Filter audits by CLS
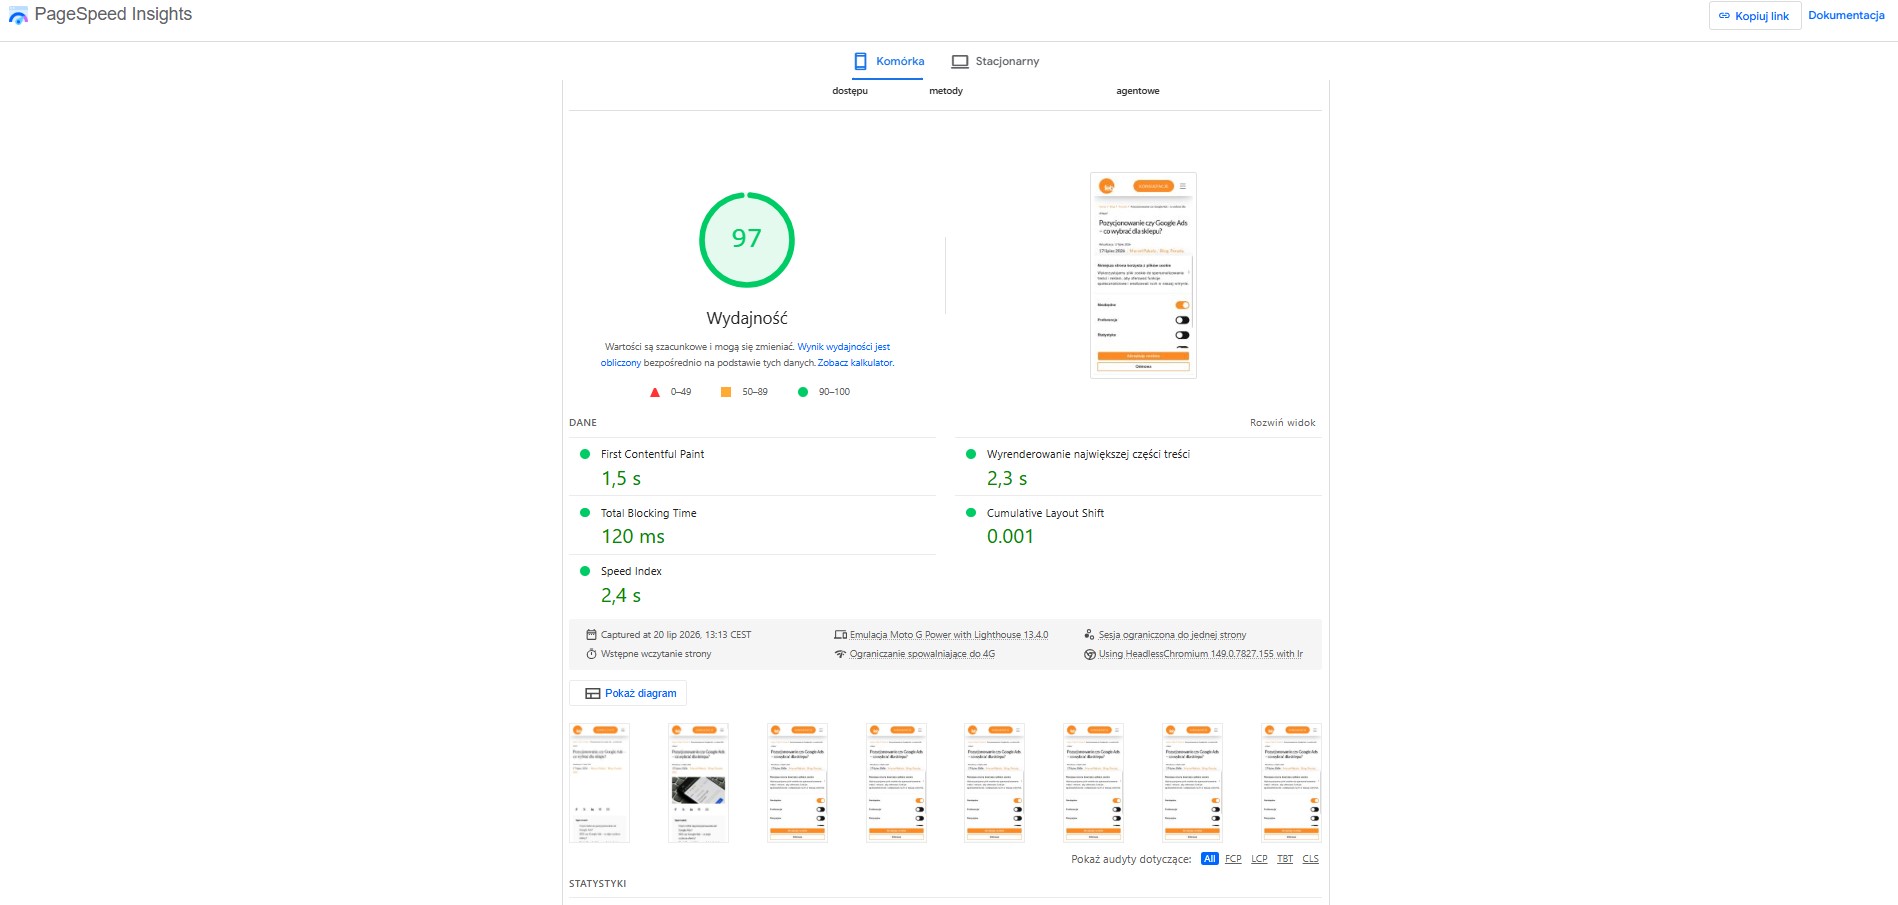Screen dimensions: 1898x905 tap(1310, 859)
